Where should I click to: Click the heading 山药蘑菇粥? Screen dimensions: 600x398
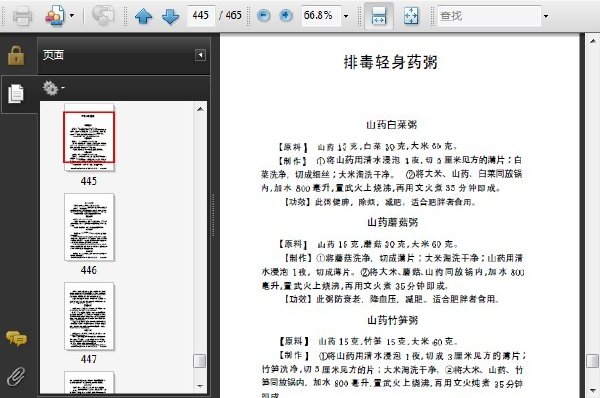(392, 222)
